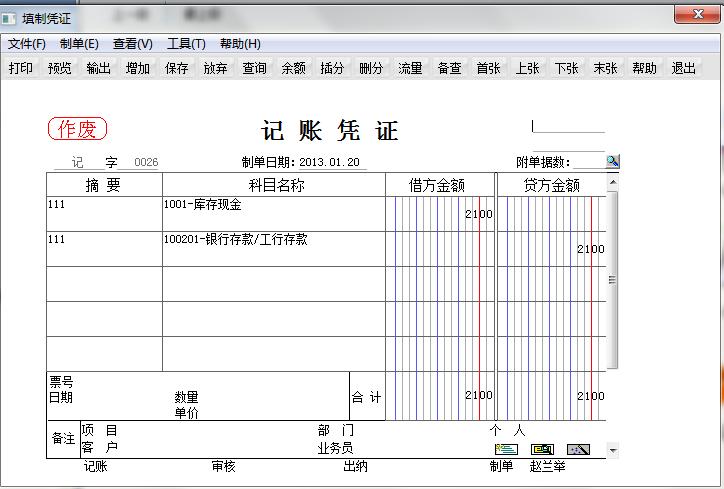Select the 100201-银行存款/工行存款 cell
This screenshot has width=724, height=489.
pos(274,249)
